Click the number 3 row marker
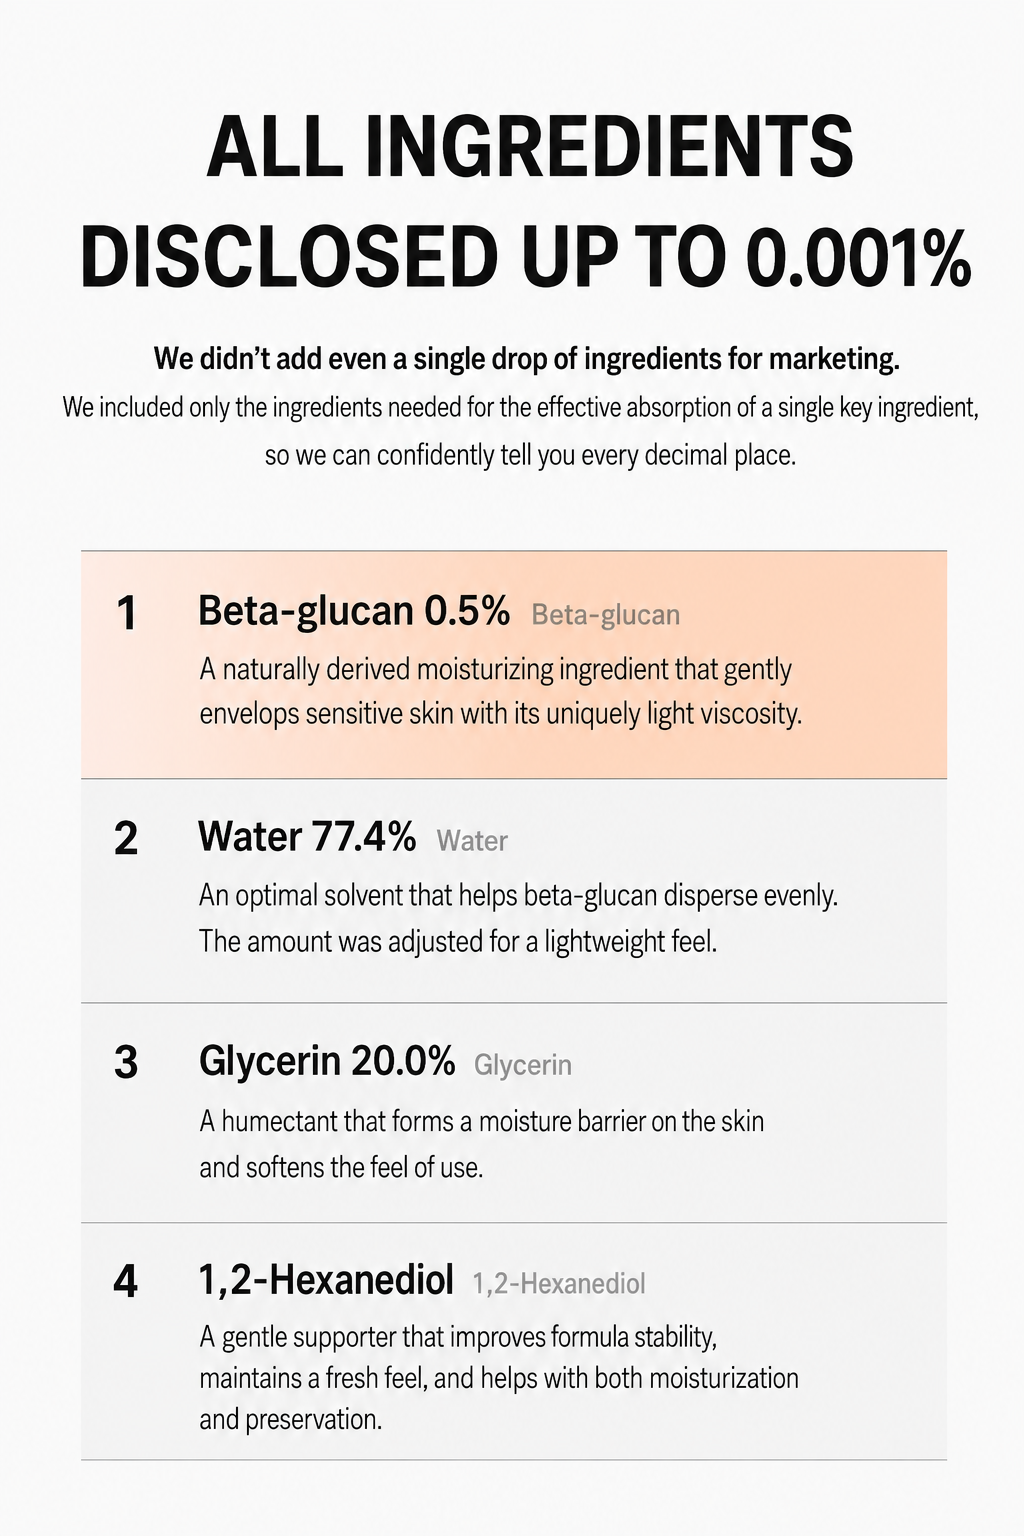The width and height of the screenshot is (1024, 1536). pyautogui.click(x=126, y=1062)
